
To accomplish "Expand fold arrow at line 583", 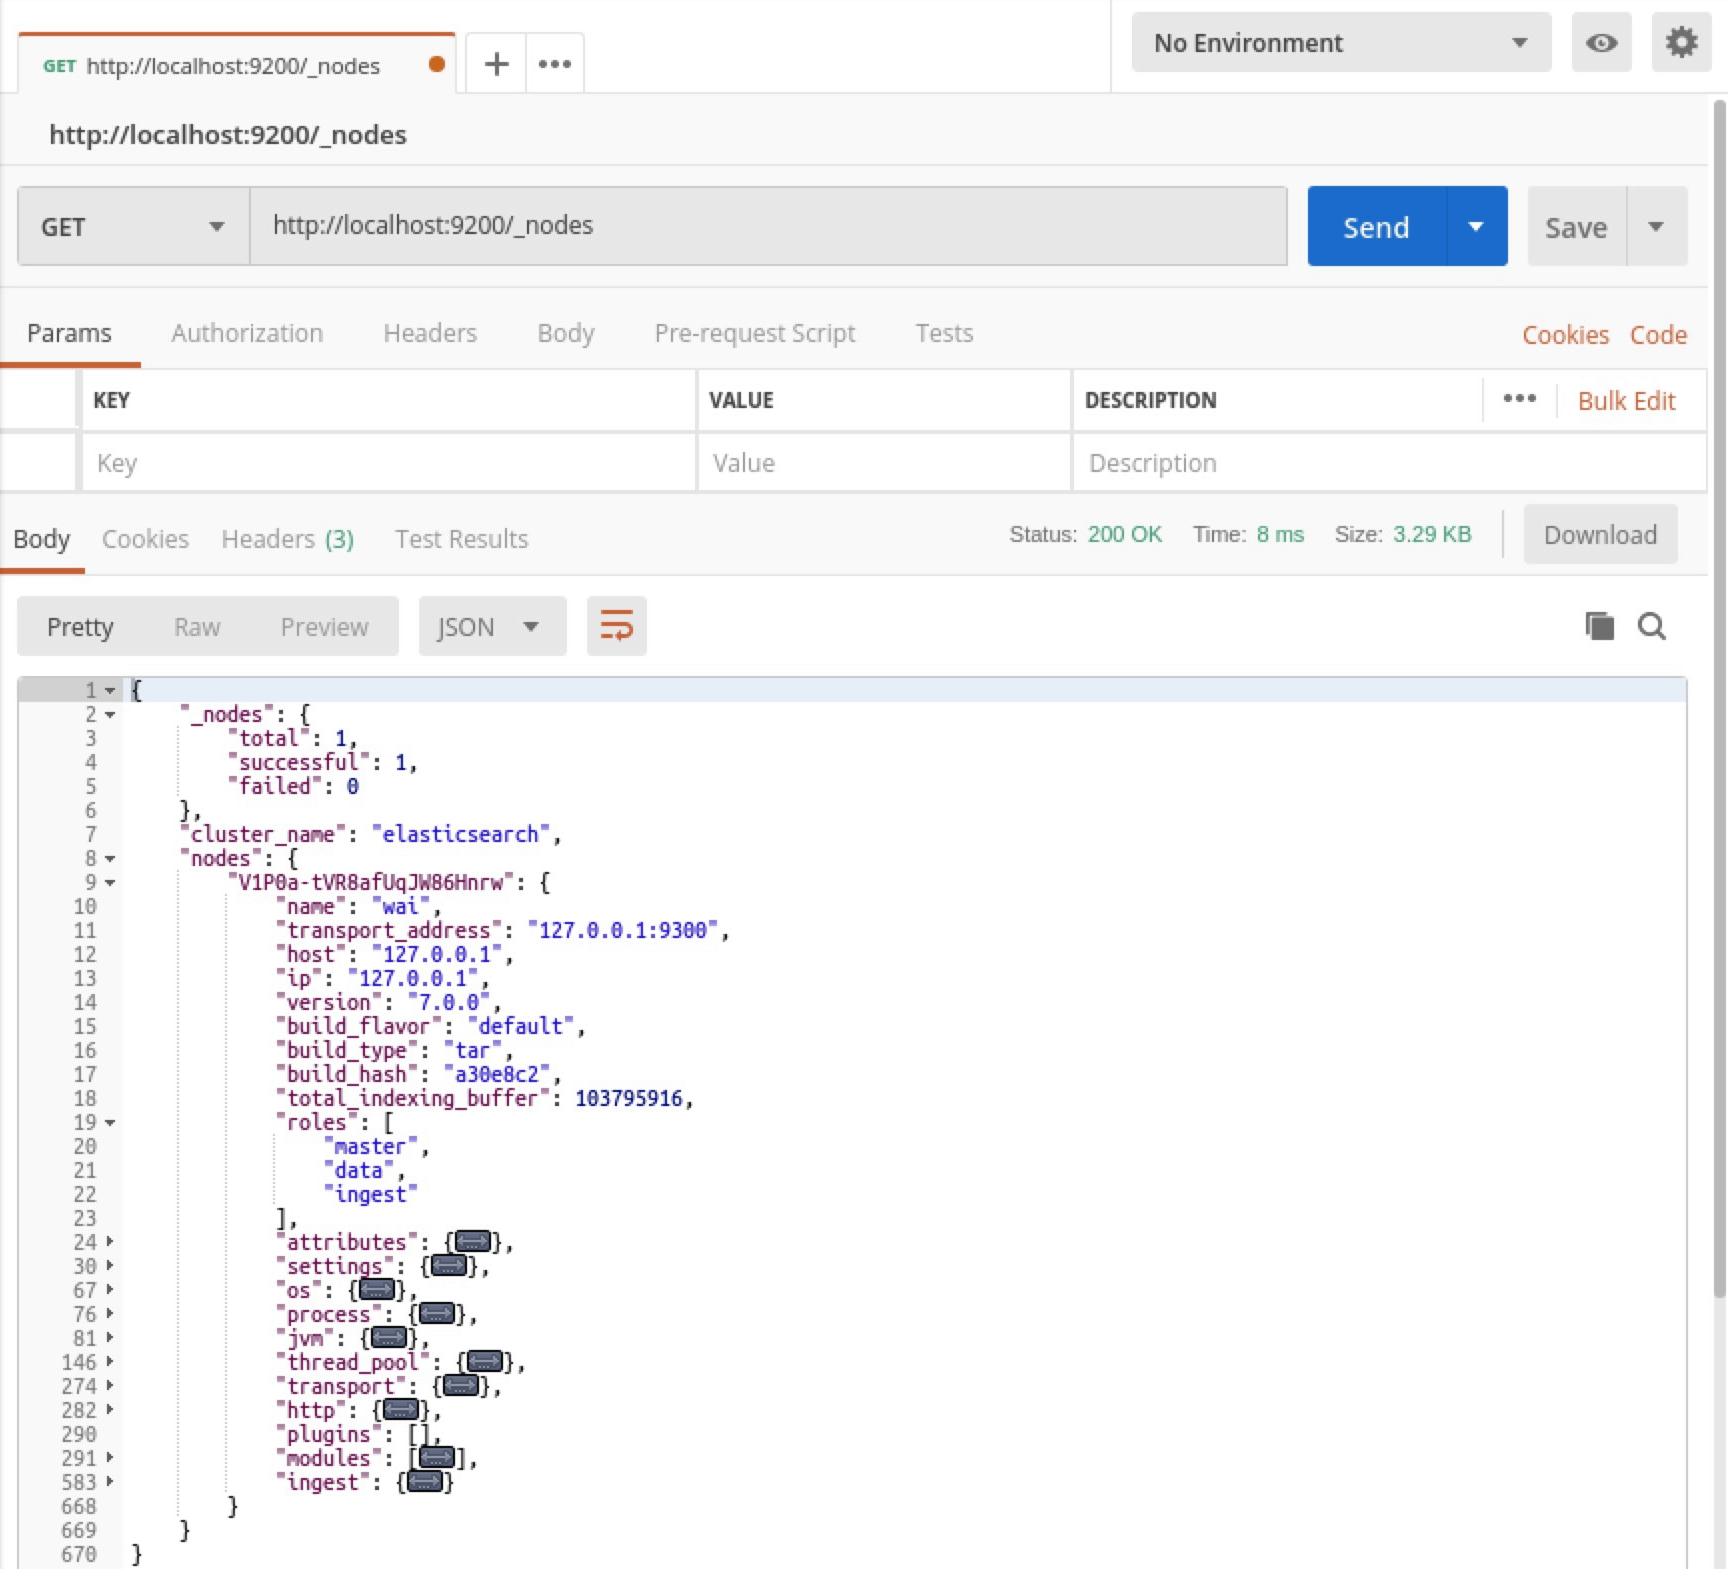I will pyautogui.click(x=110, y=1482).
